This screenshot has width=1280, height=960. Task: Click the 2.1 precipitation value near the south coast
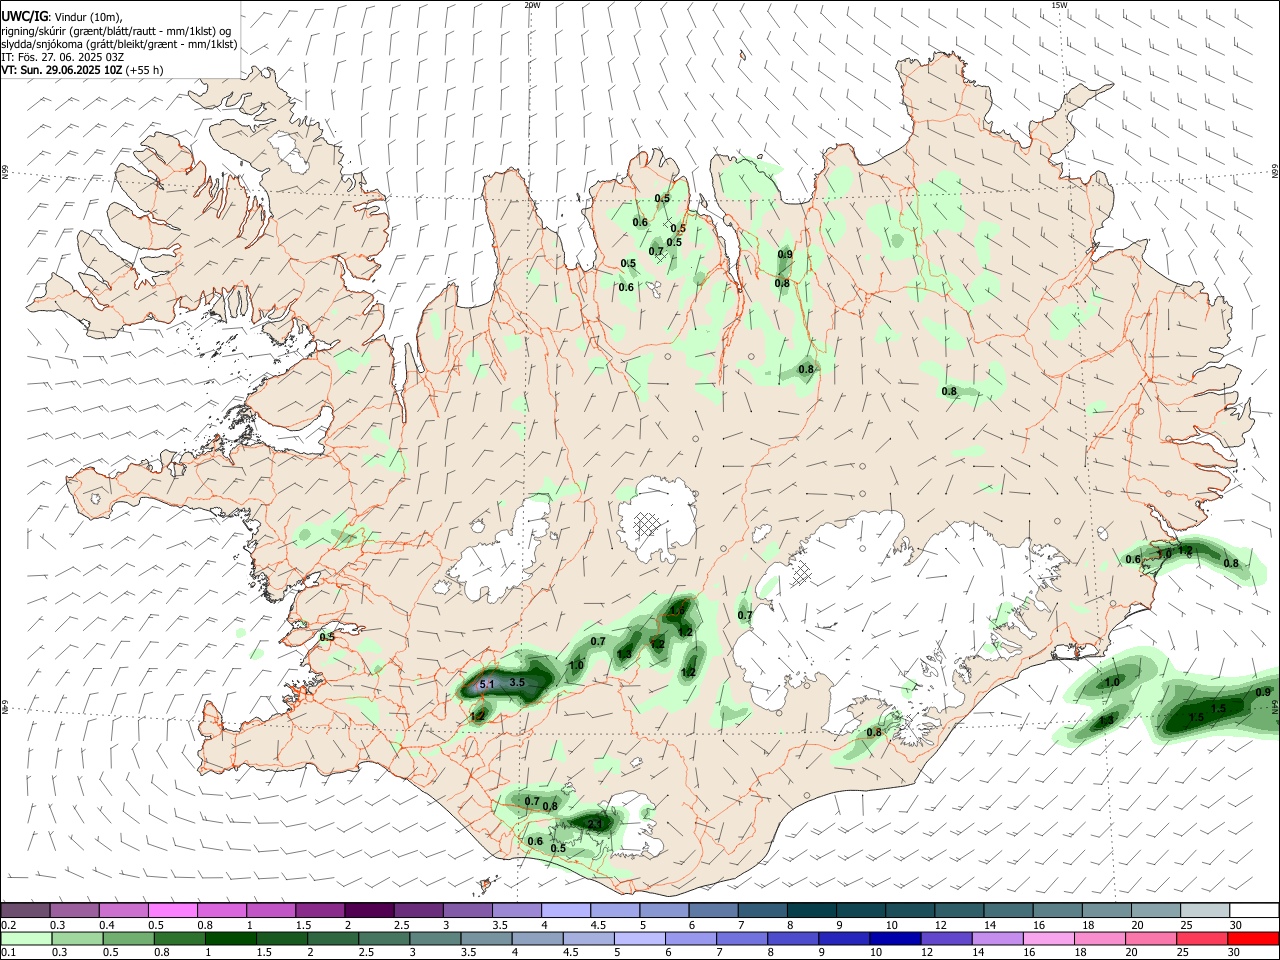click(x=595, y=824)
